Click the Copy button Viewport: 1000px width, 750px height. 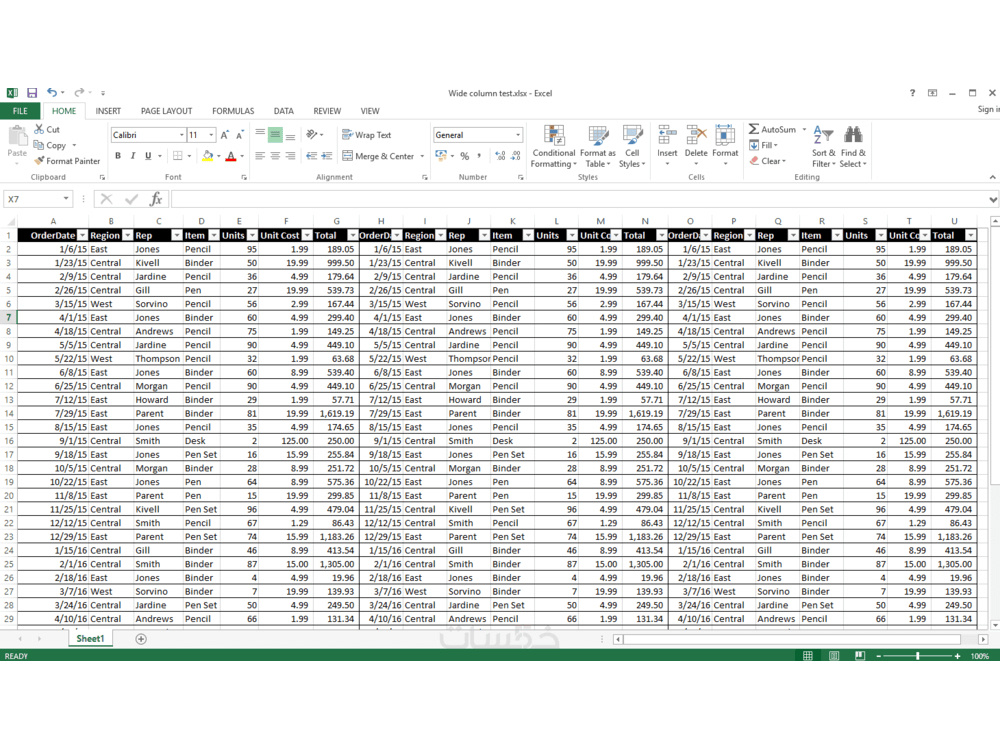coord(50,145)
